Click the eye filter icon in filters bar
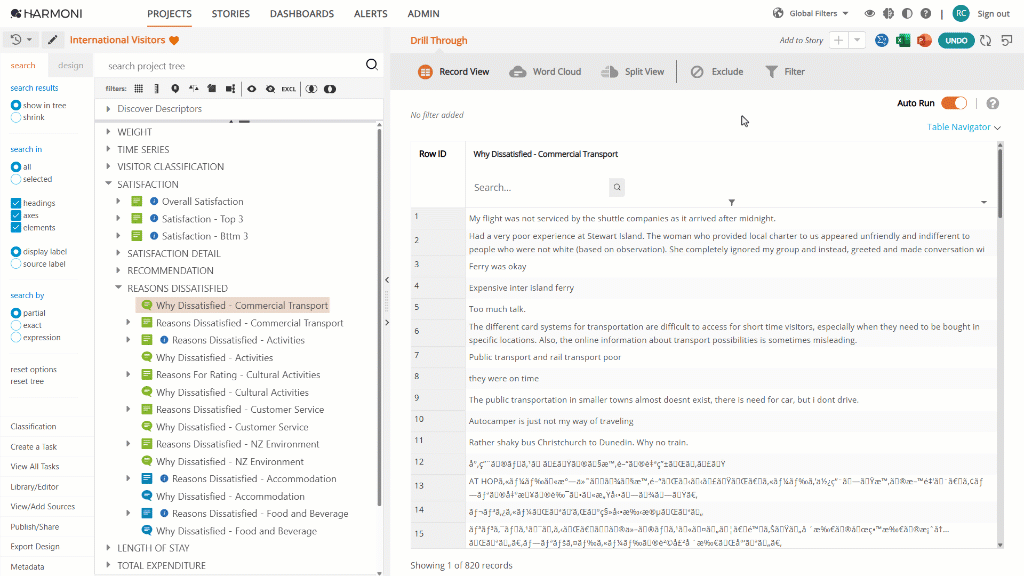 (251, 89)
